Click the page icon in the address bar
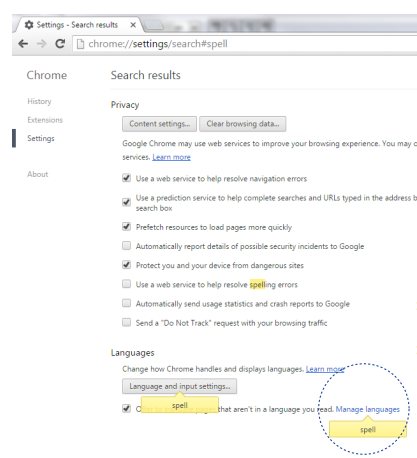This screenshot has height=458, width=417. (x=80, y=44)
